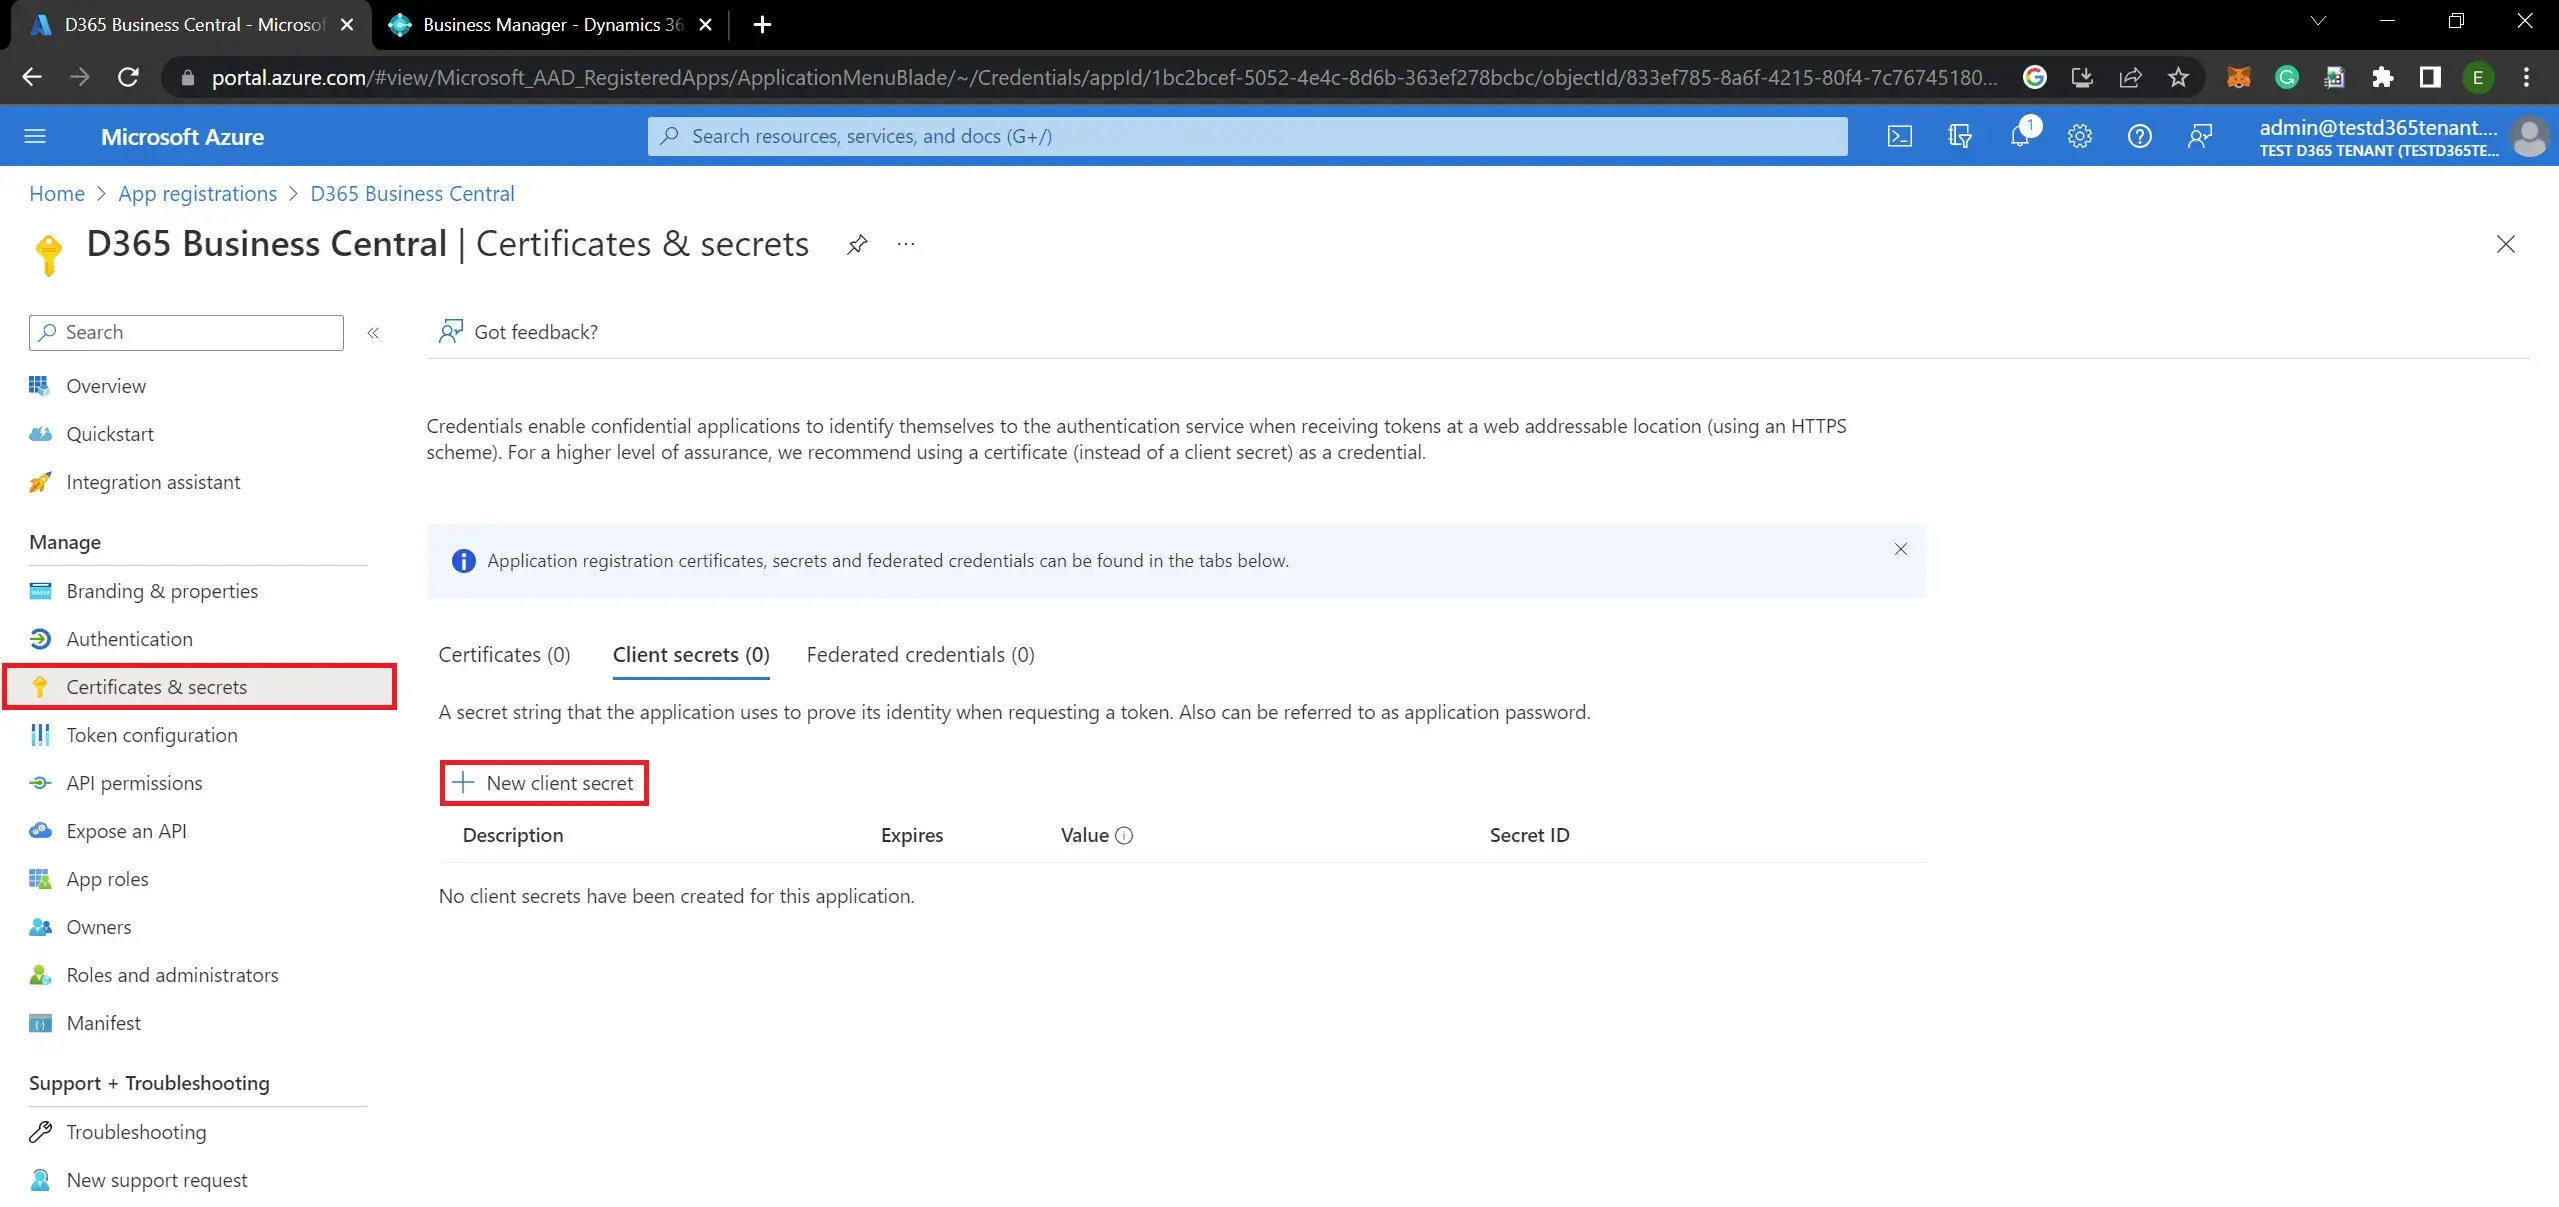The width and height of the screenshot is (2559, 1207).
Task: Click the Secret ID column header
Action: [x=1530, y=836]
